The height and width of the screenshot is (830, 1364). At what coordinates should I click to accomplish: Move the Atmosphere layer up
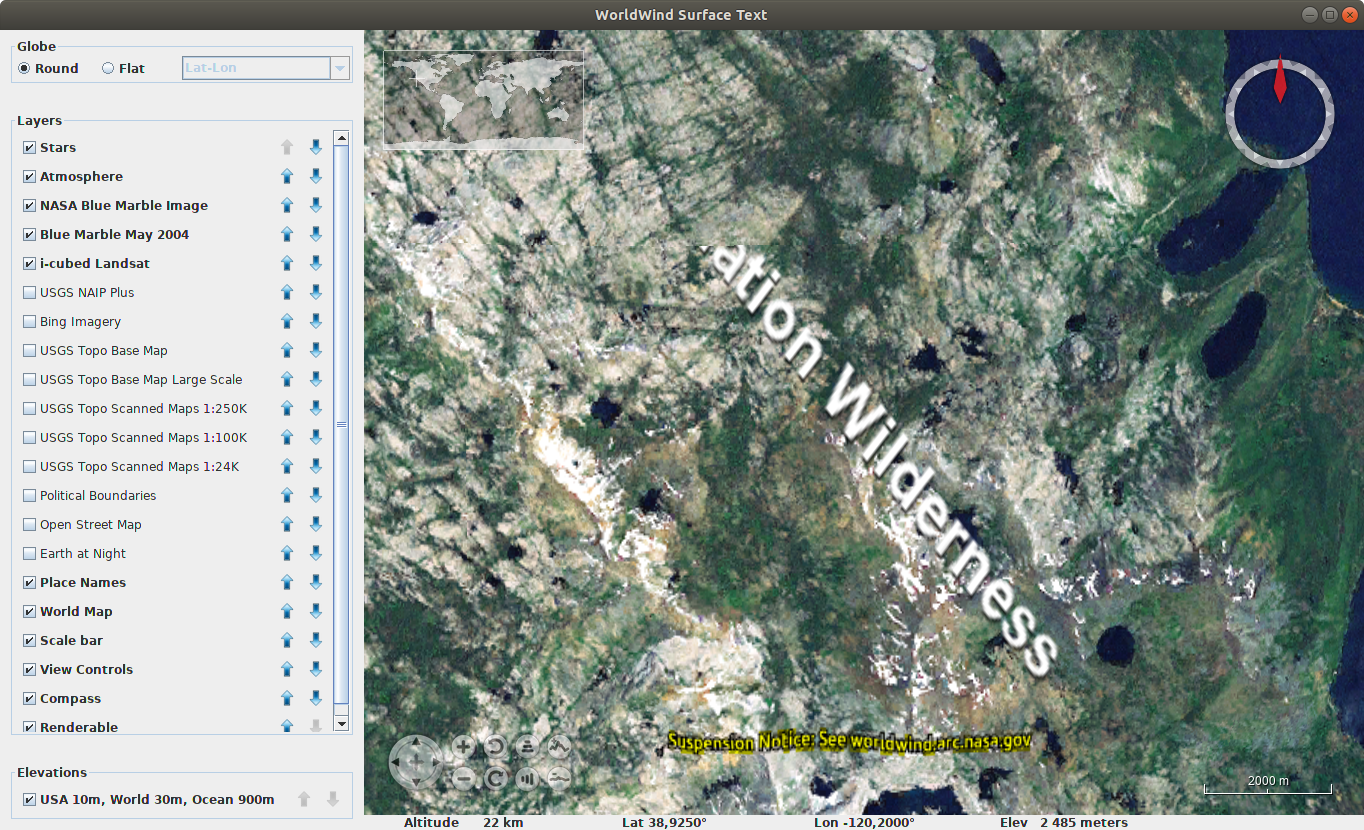pyautogui.click(x=287, y=176)
